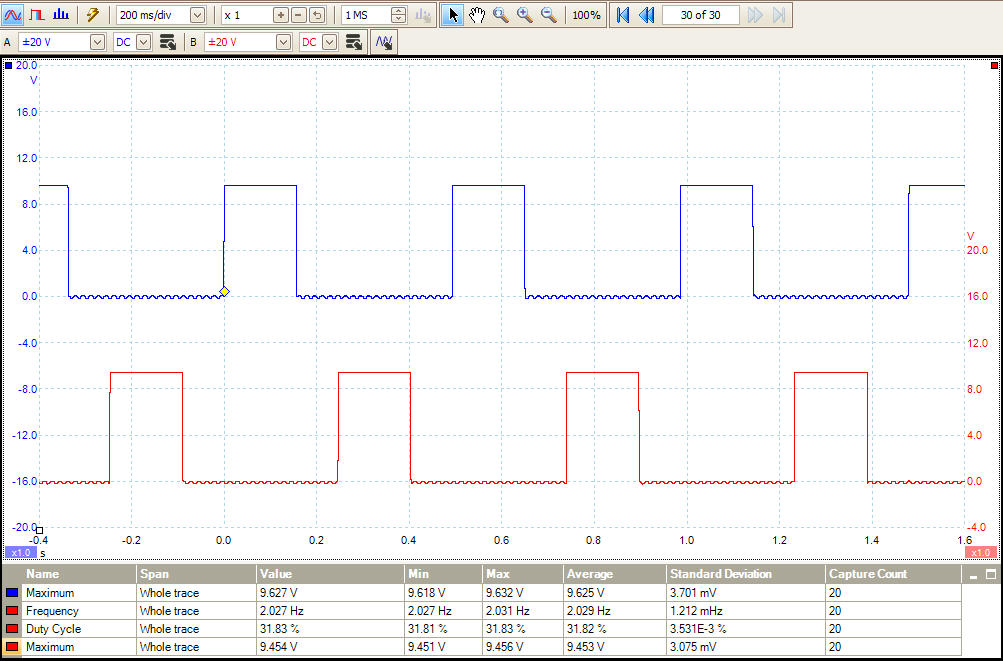Click the Channel A label in toolbar
Viewport: 1003px width, 661px height.
tap(7, 43)
